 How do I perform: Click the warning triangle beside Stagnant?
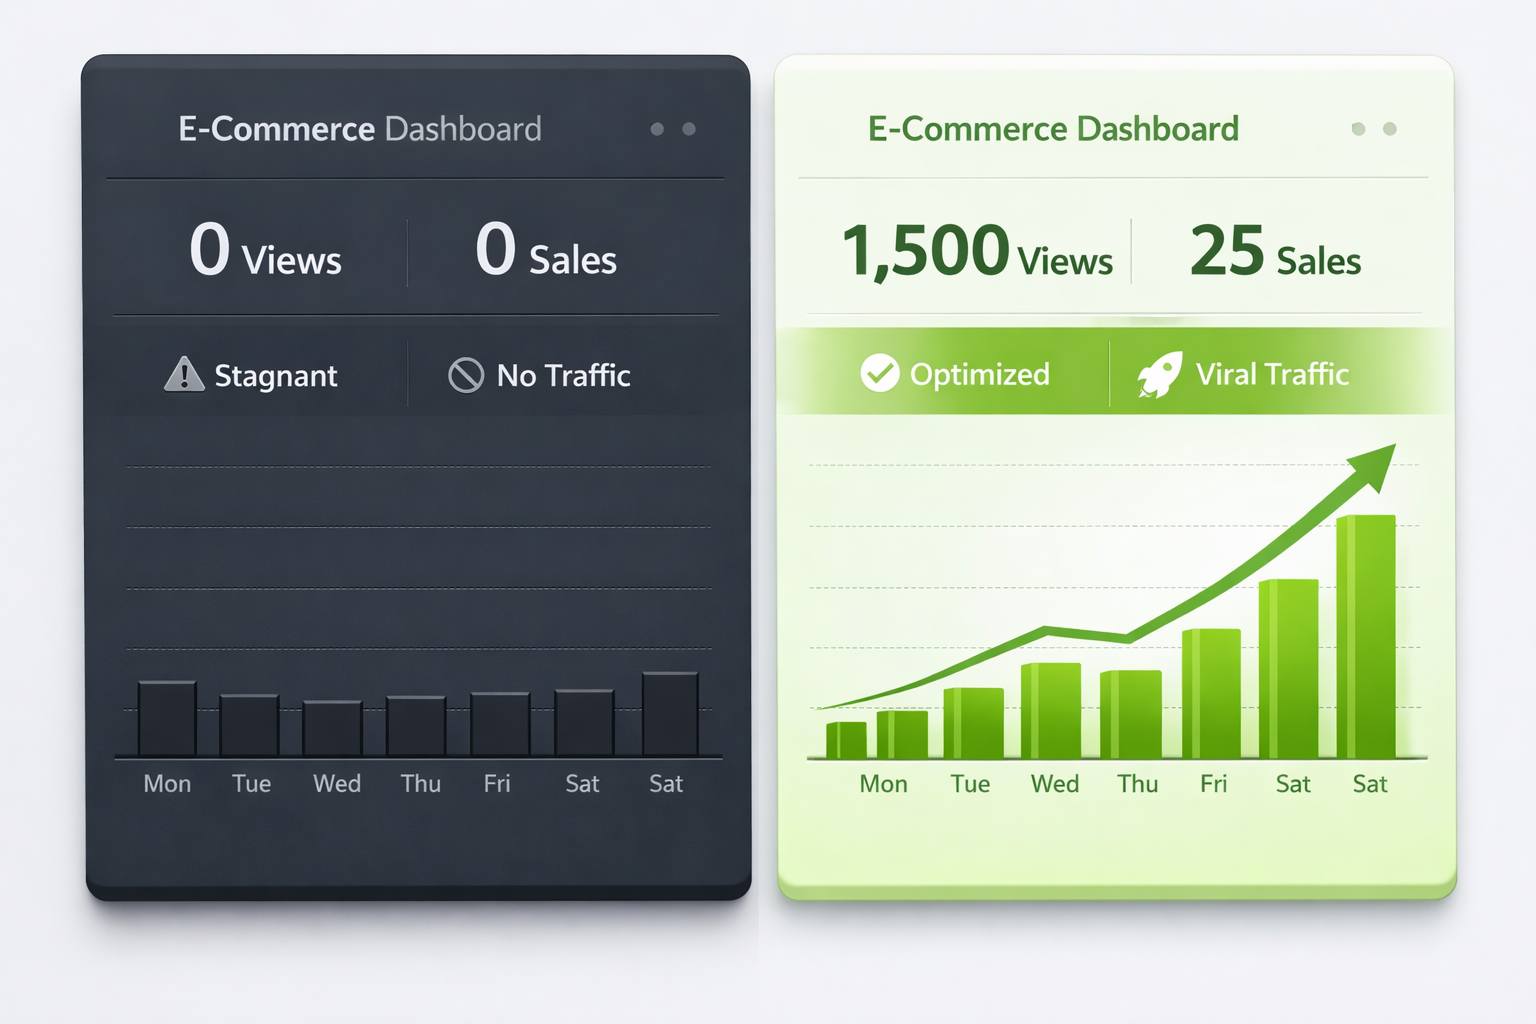pos(186,376)
